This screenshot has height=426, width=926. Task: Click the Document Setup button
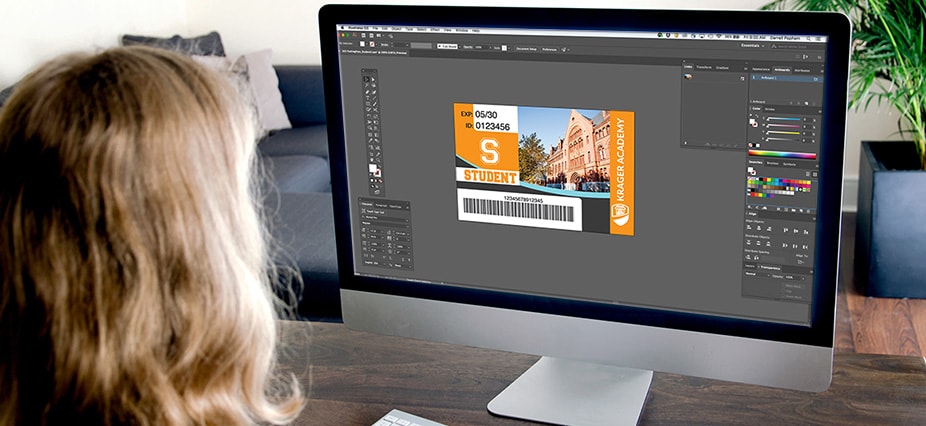(527, 48)
